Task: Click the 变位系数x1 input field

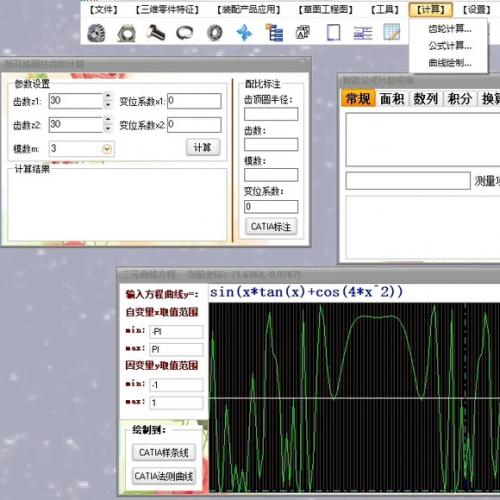Action: coord(194,101)
